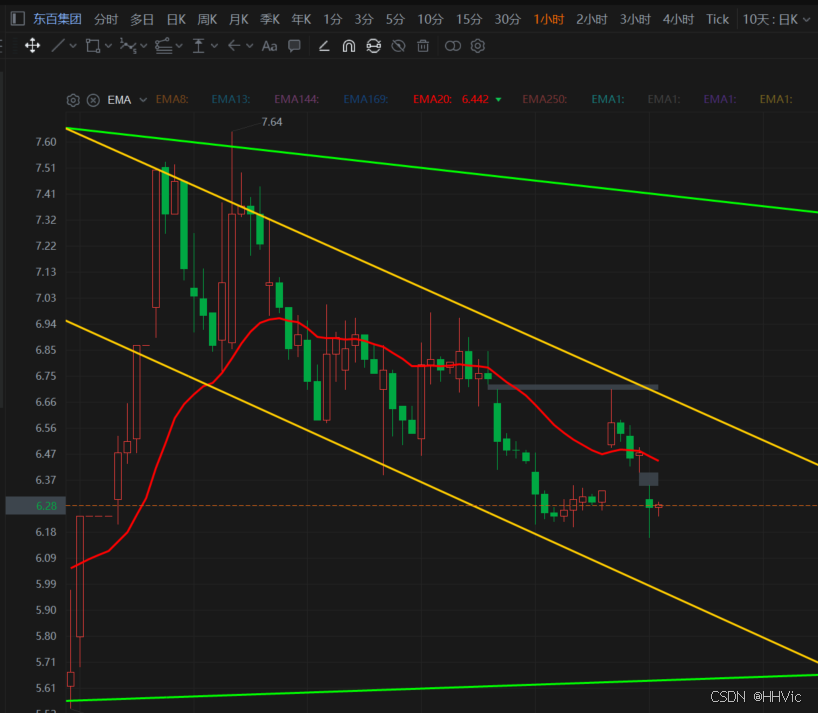This screenshot has width=818, height=713.
Task: Select the price range measure tool
Action: (x=198, y=46)
